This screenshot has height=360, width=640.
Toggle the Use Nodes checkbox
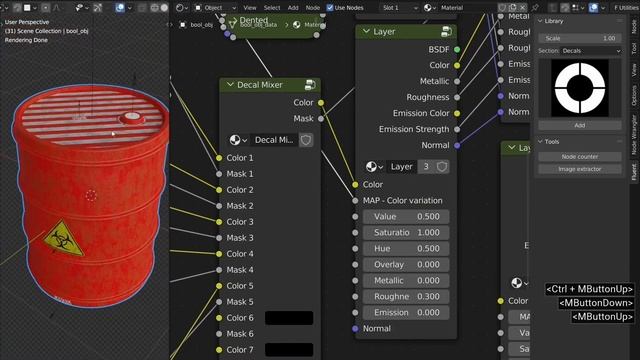(x=330, y=7)
